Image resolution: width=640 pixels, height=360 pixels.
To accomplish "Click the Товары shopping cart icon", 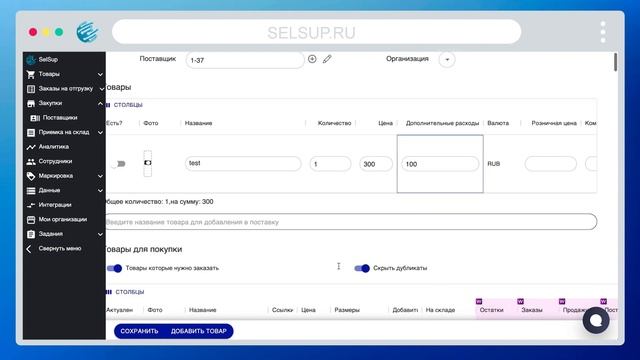I will pos(31,74).
